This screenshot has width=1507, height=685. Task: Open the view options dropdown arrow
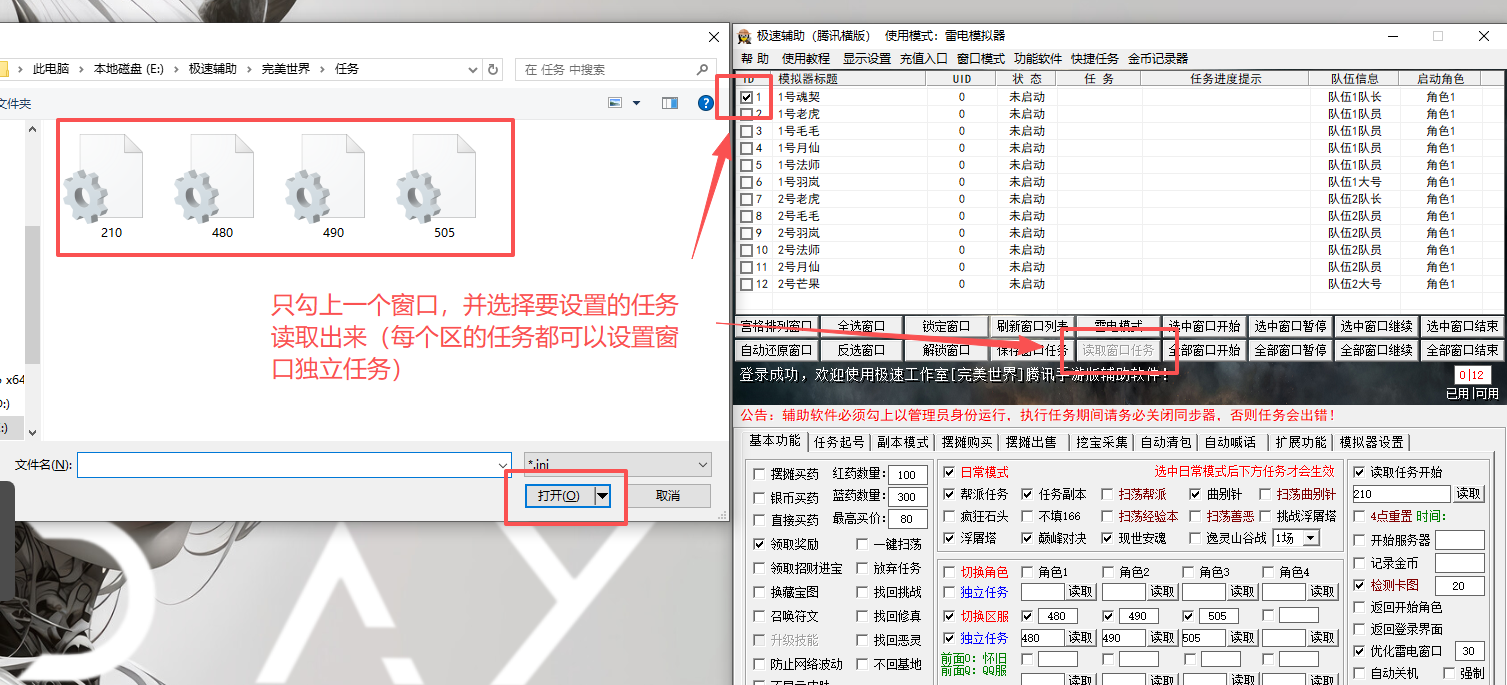636,103
